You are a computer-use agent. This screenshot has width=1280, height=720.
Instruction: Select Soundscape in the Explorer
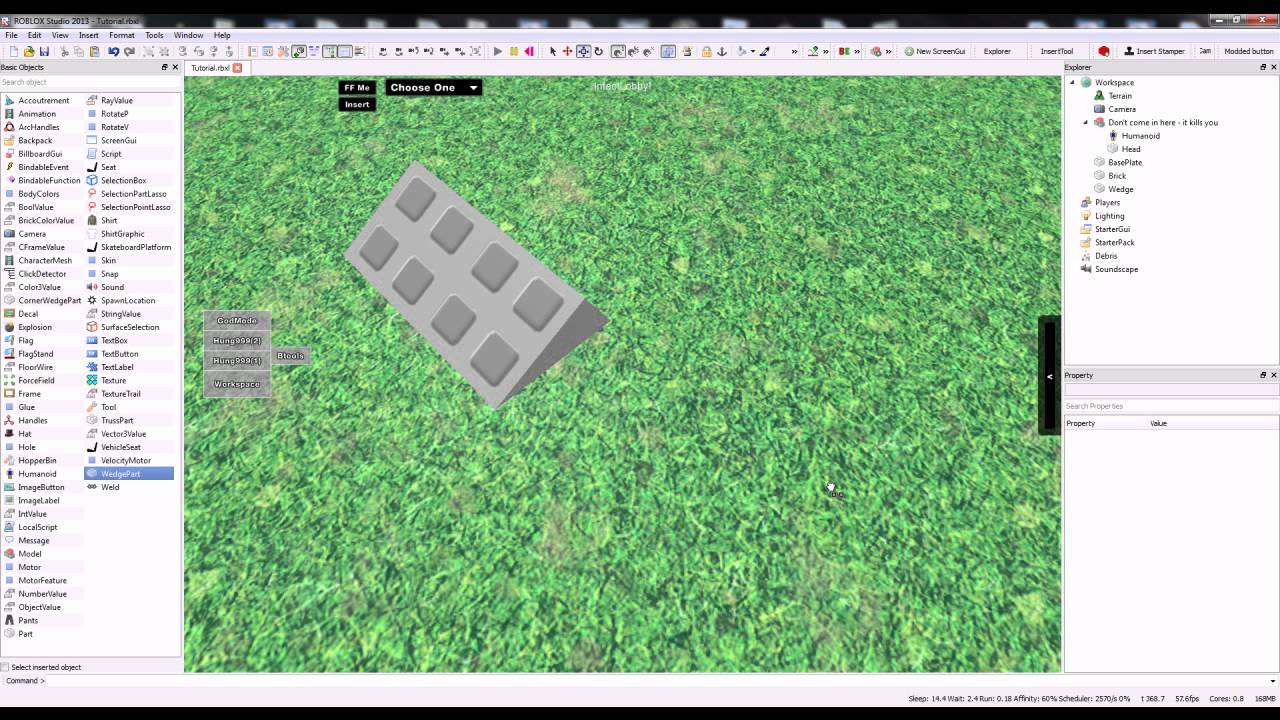click(x=1116, y=269)
